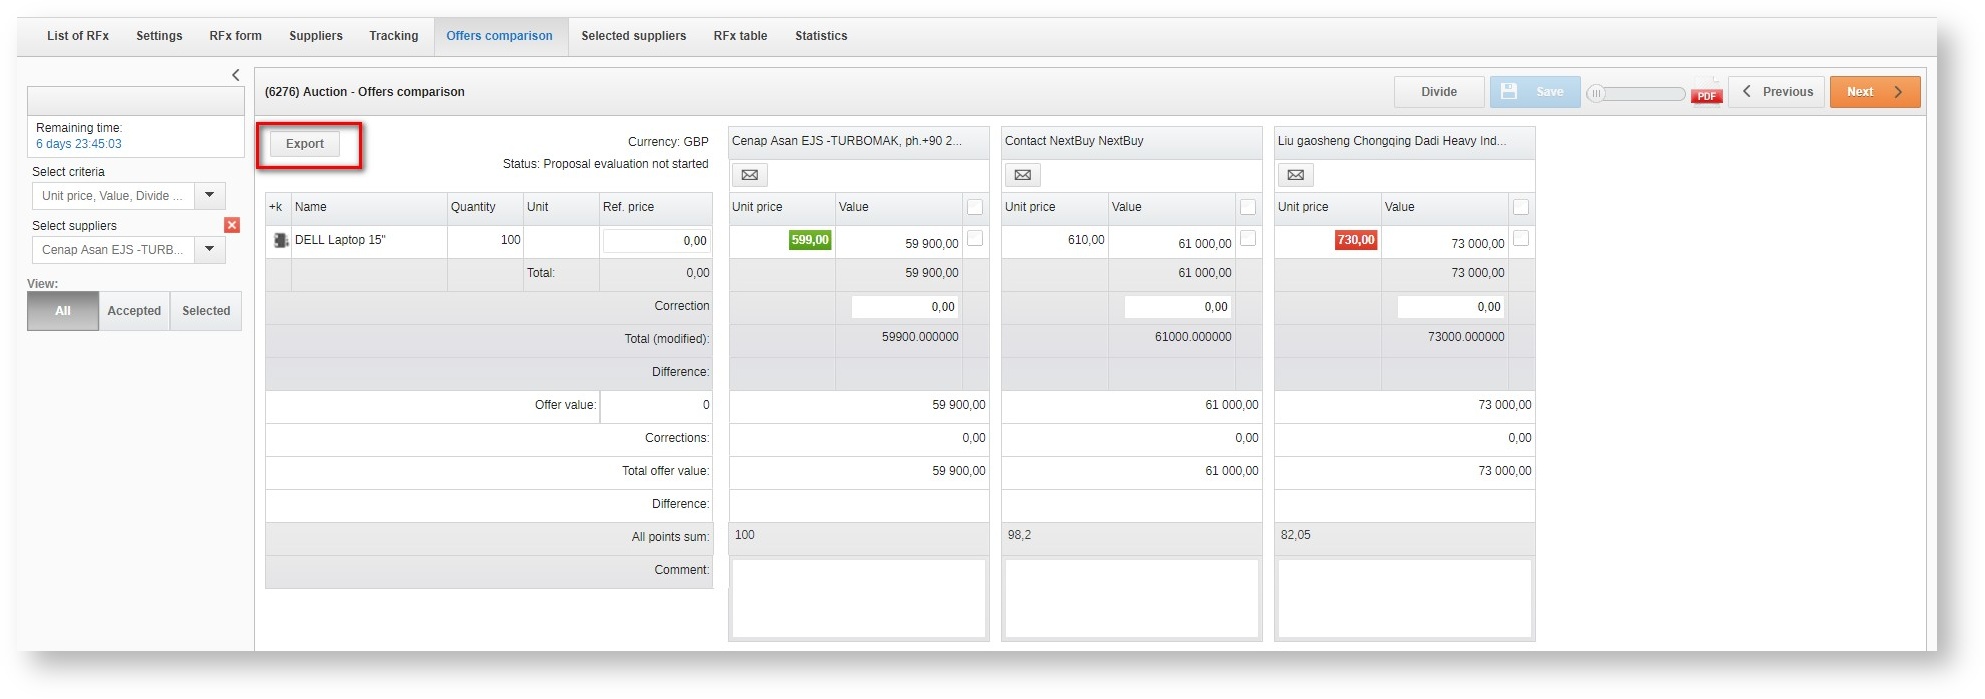This screenshot has width=1985, height=699.
Task: Click the red X beside Select suppliers
Action: click(x=232, y=225)
